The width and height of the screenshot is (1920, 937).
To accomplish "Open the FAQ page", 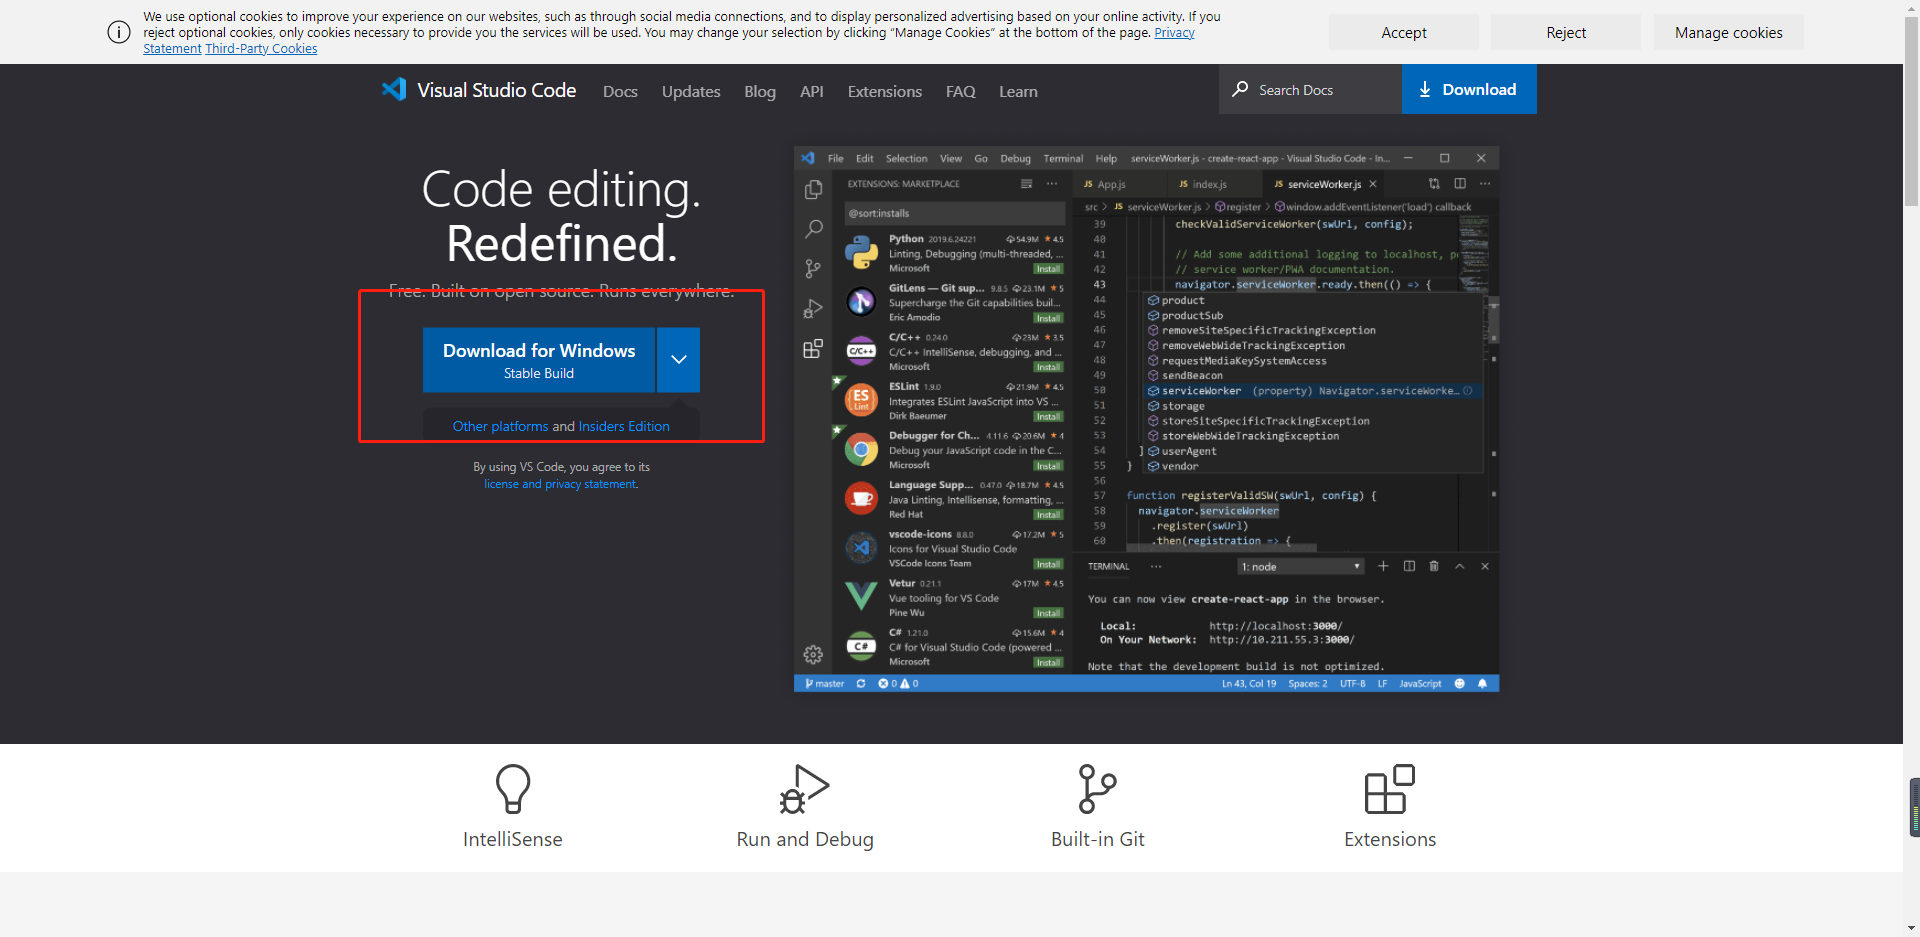I will [961, 91].
